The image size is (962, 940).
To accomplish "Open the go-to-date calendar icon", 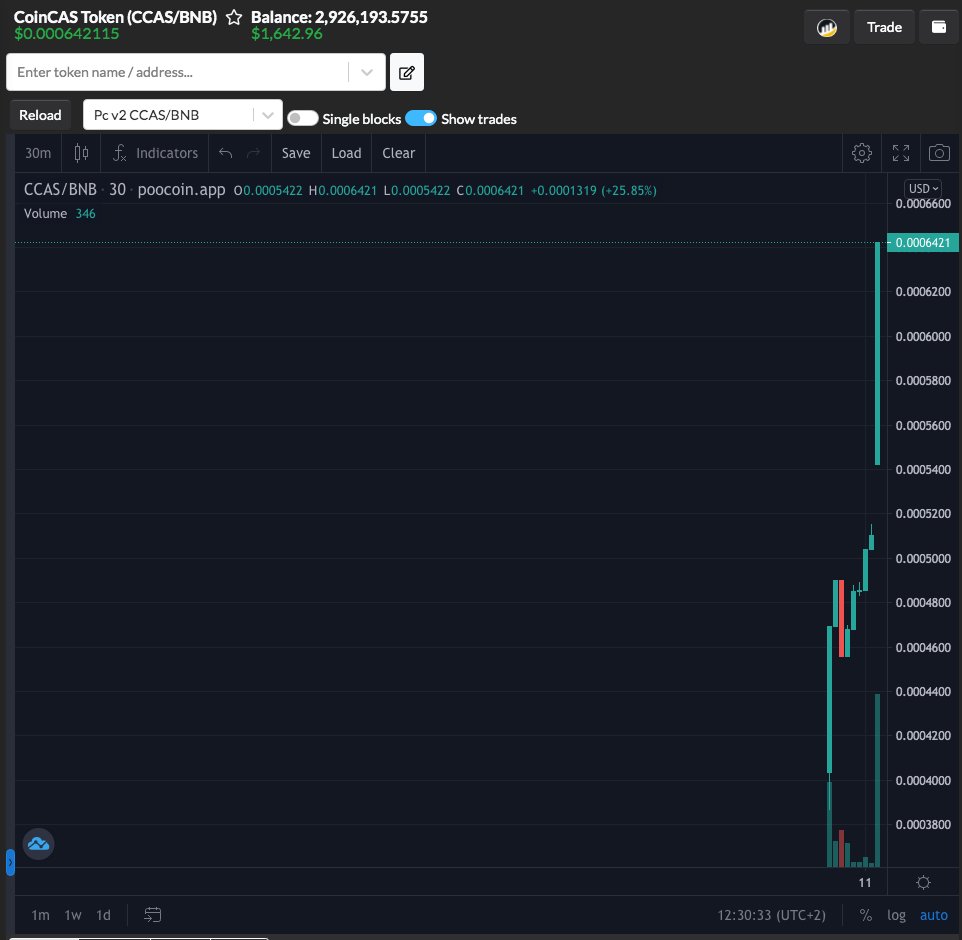I will [153, 915].
